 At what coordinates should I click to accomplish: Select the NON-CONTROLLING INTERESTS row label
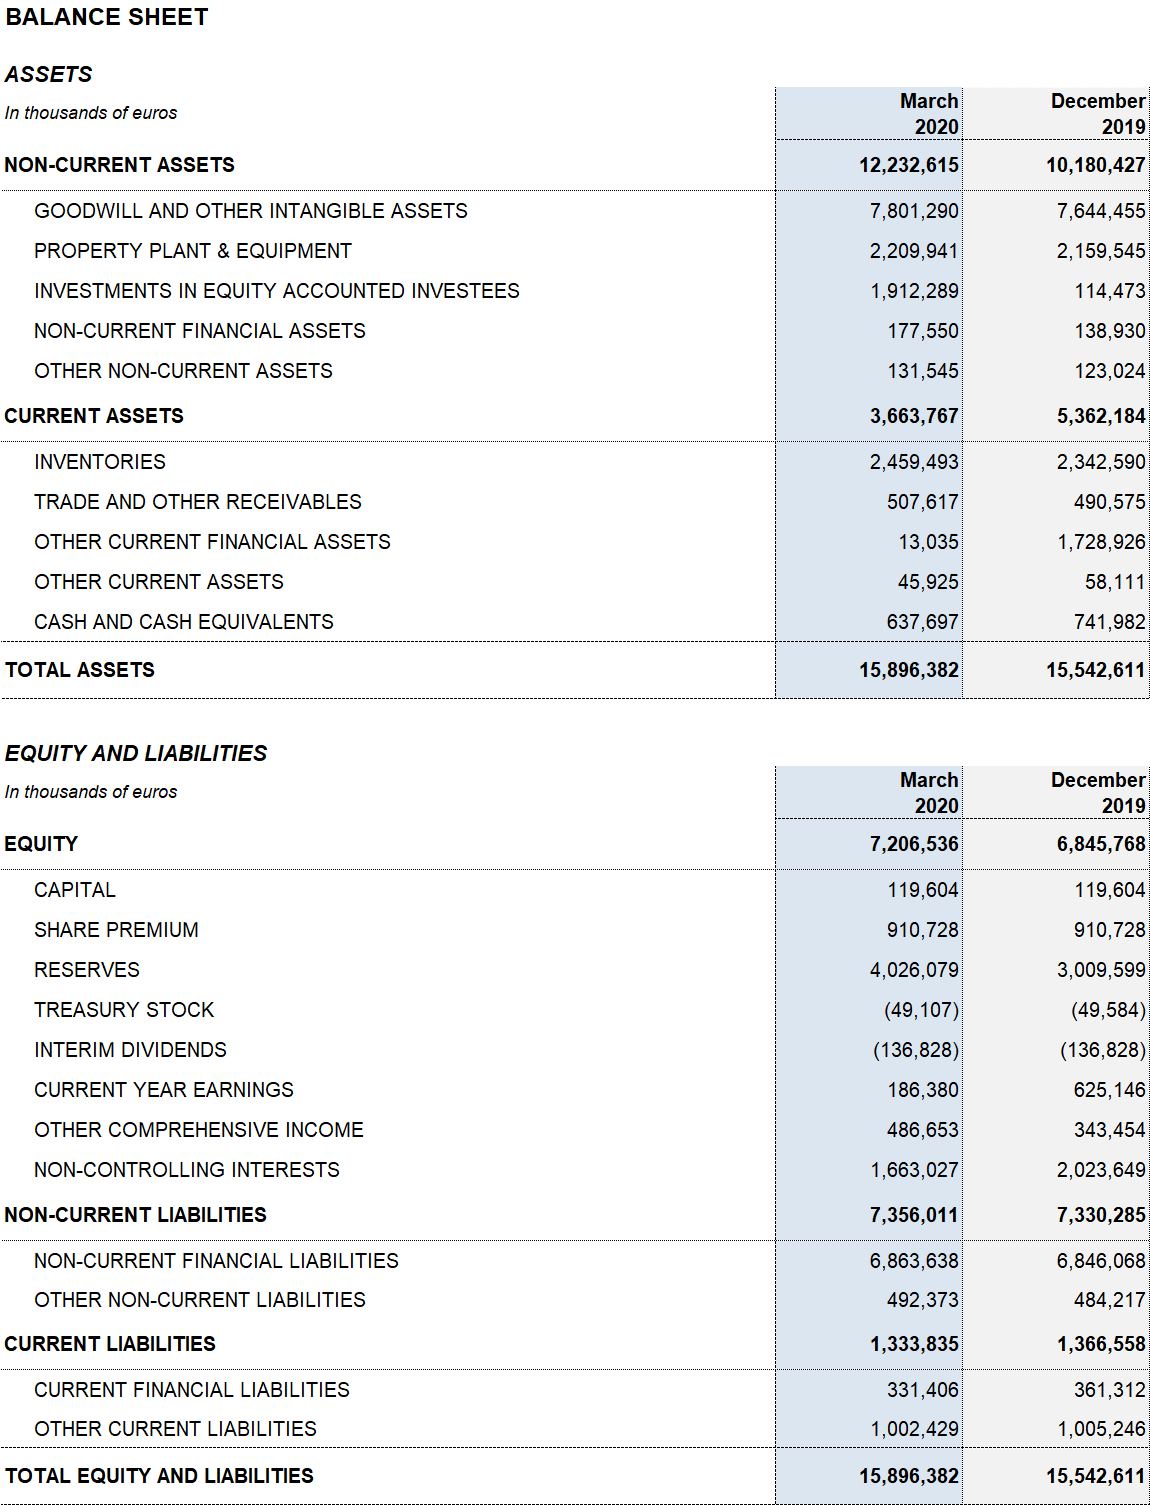coord(187,1170)
